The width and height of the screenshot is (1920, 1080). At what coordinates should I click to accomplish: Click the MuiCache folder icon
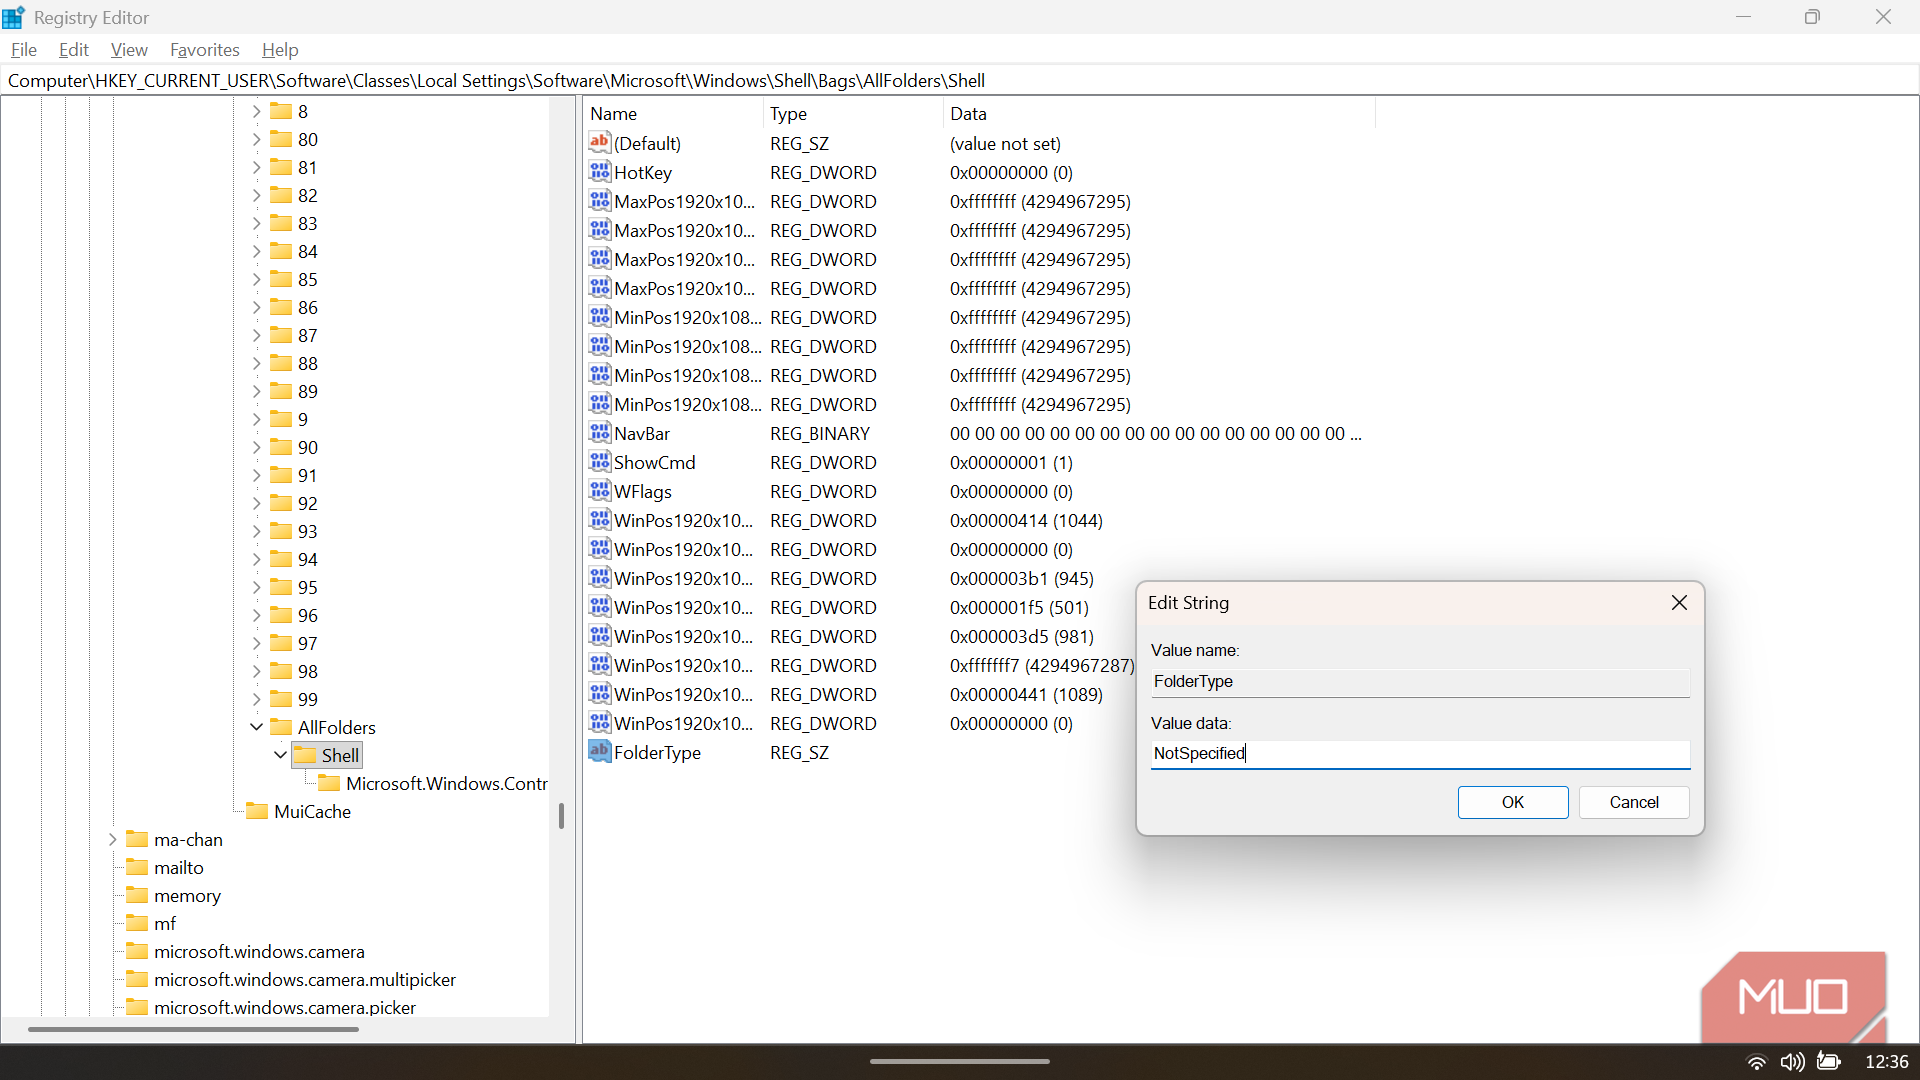tap(257, 811)
